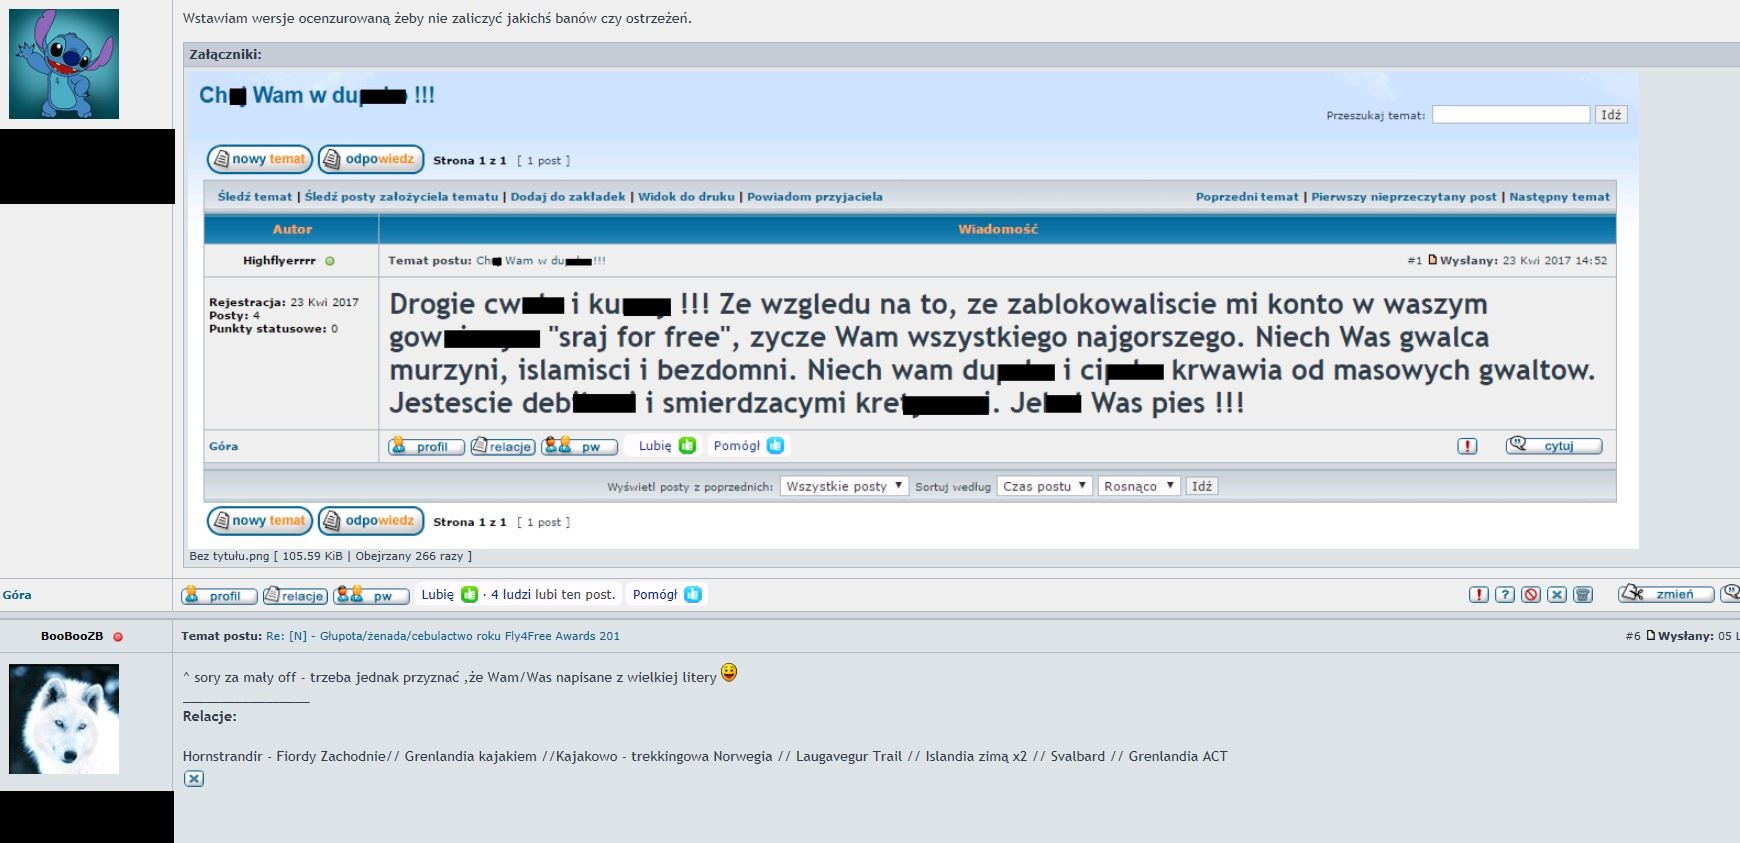Click the 'Bez tytułu.png' attachment caption

(229, 556)
